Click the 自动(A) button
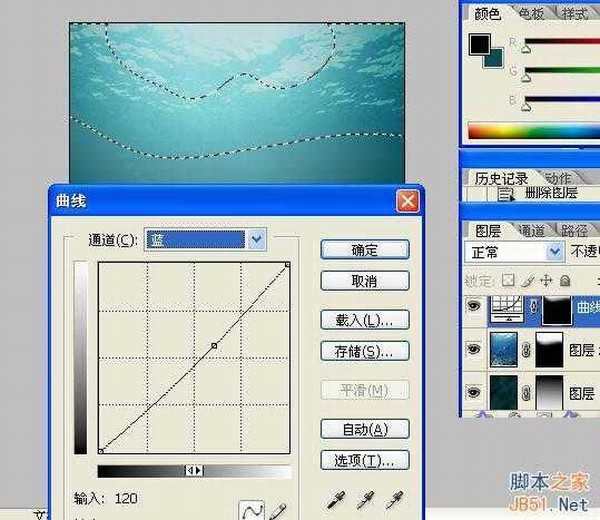600x520 pixels. pos(365,429)
